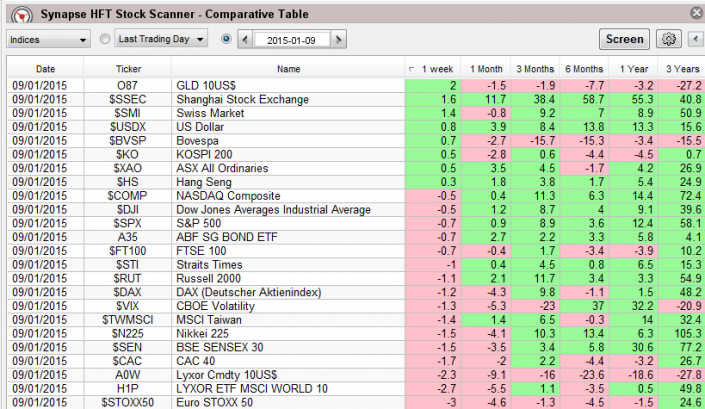Click the next date arrow

pos(340,39)
